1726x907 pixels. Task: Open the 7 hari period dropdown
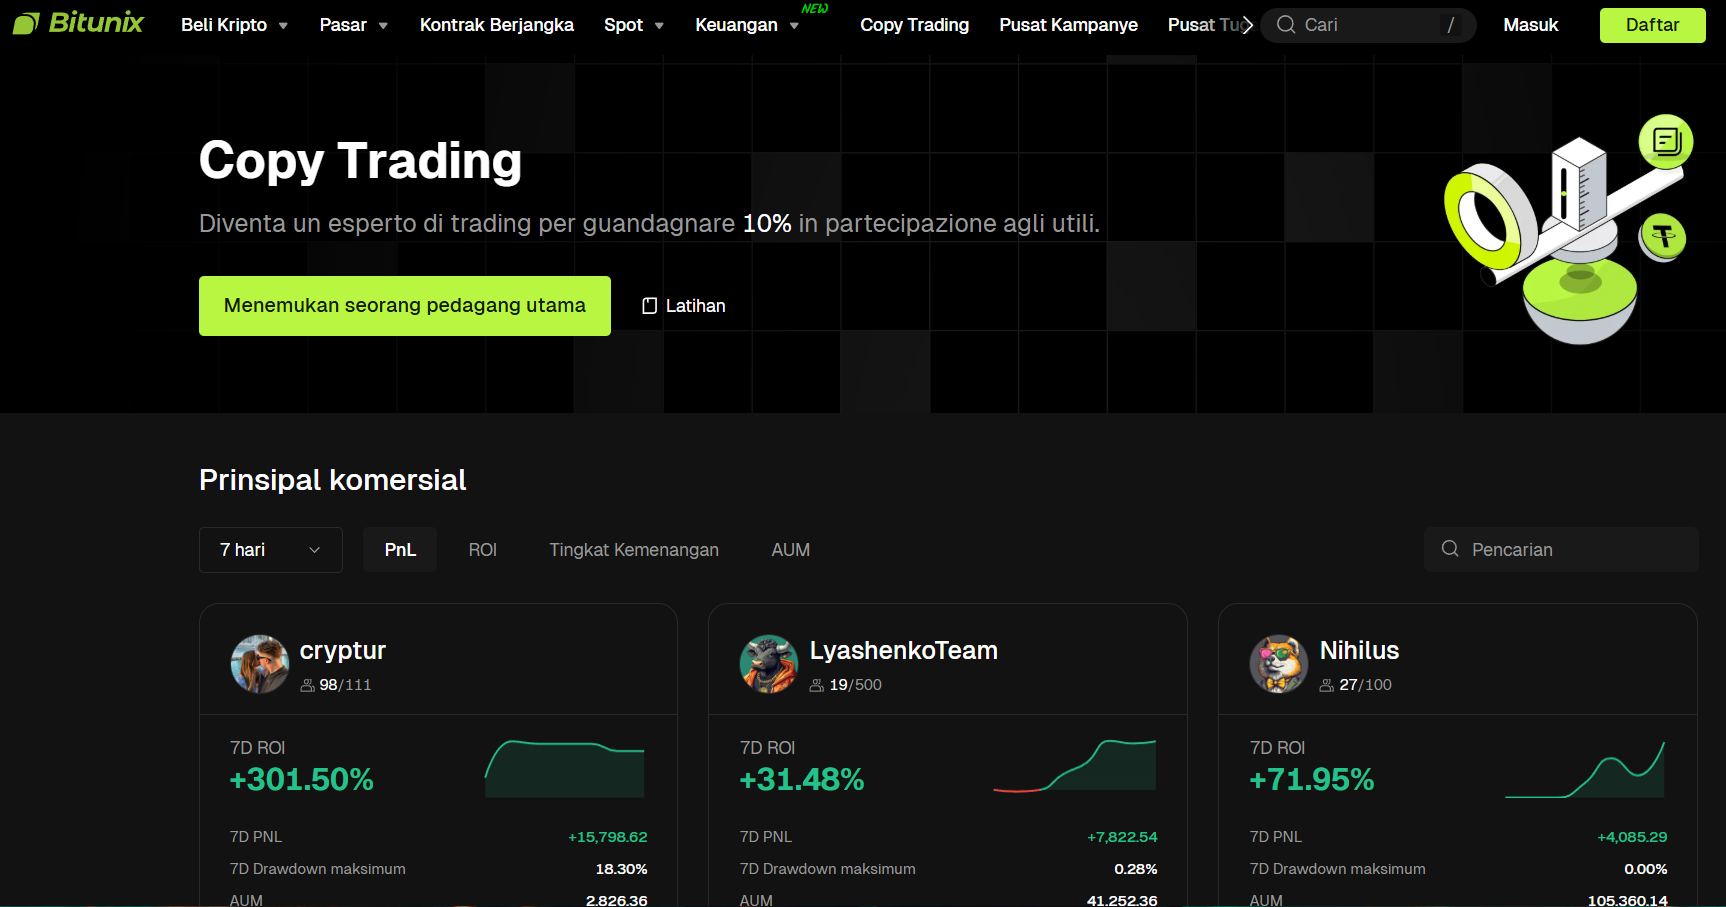pyautogui.click(x=271, y=550)
